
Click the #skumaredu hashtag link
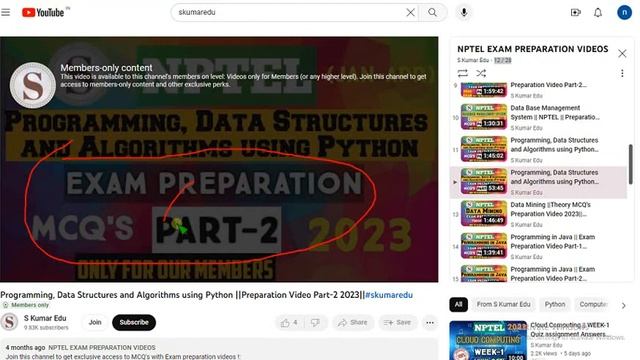(389, 295)
